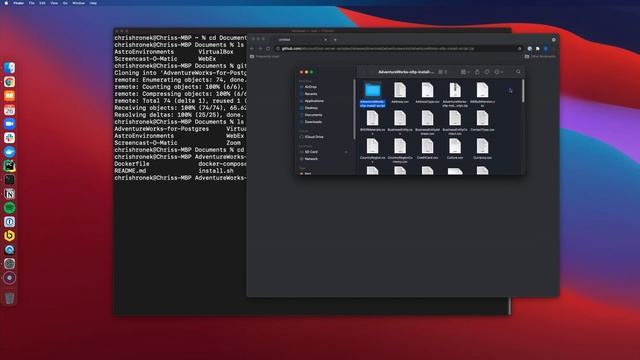Open System Preferences from the Dock
The image size is (640, 360).
[x=9, y=264]
